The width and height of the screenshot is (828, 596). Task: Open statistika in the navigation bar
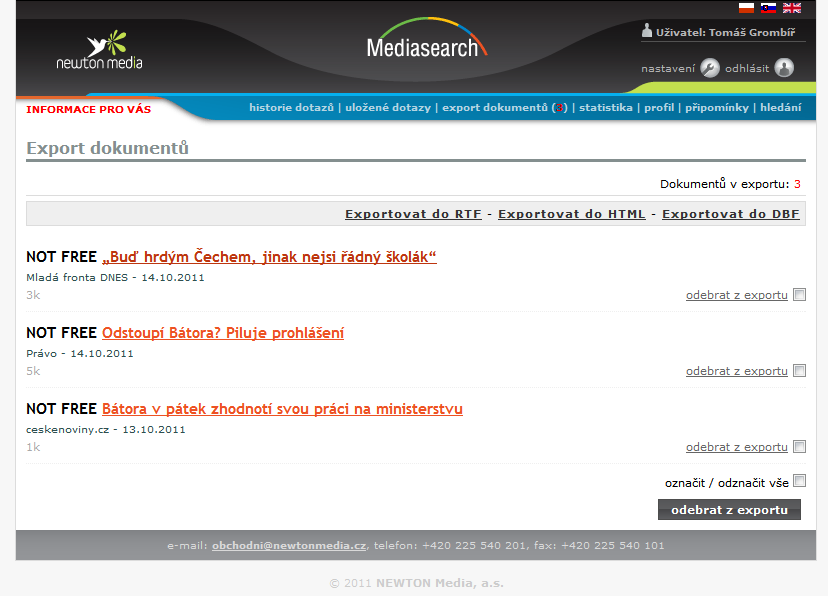606,108
